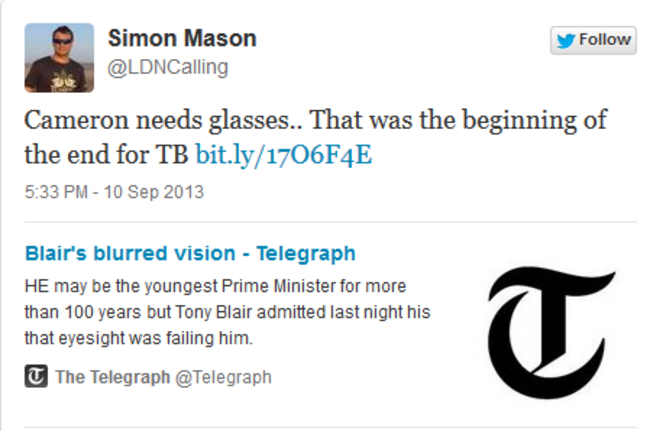Click the @LDNCalling handle
Image resolution: width=650 pixels, height=431 pixels.
(x=168, y=67)
